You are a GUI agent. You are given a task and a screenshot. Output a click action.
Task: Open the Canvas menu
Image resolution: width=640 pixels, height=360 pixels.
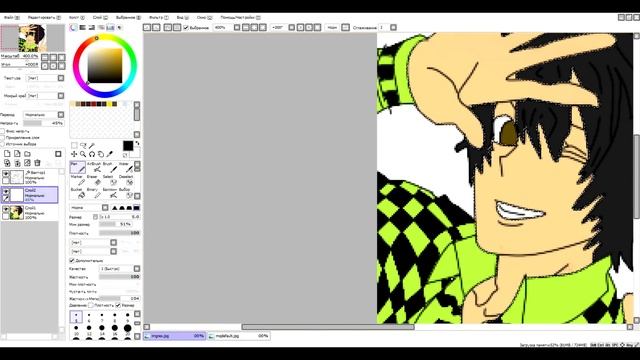point(76,18)
